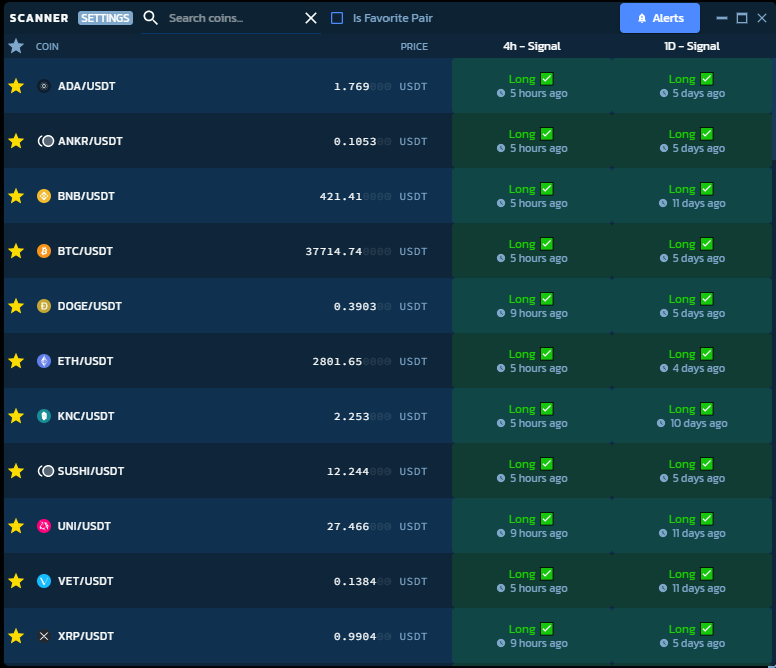Toggle favorite star for ADA/USDT
Screen dimensions: 776x668
(16, 86)
